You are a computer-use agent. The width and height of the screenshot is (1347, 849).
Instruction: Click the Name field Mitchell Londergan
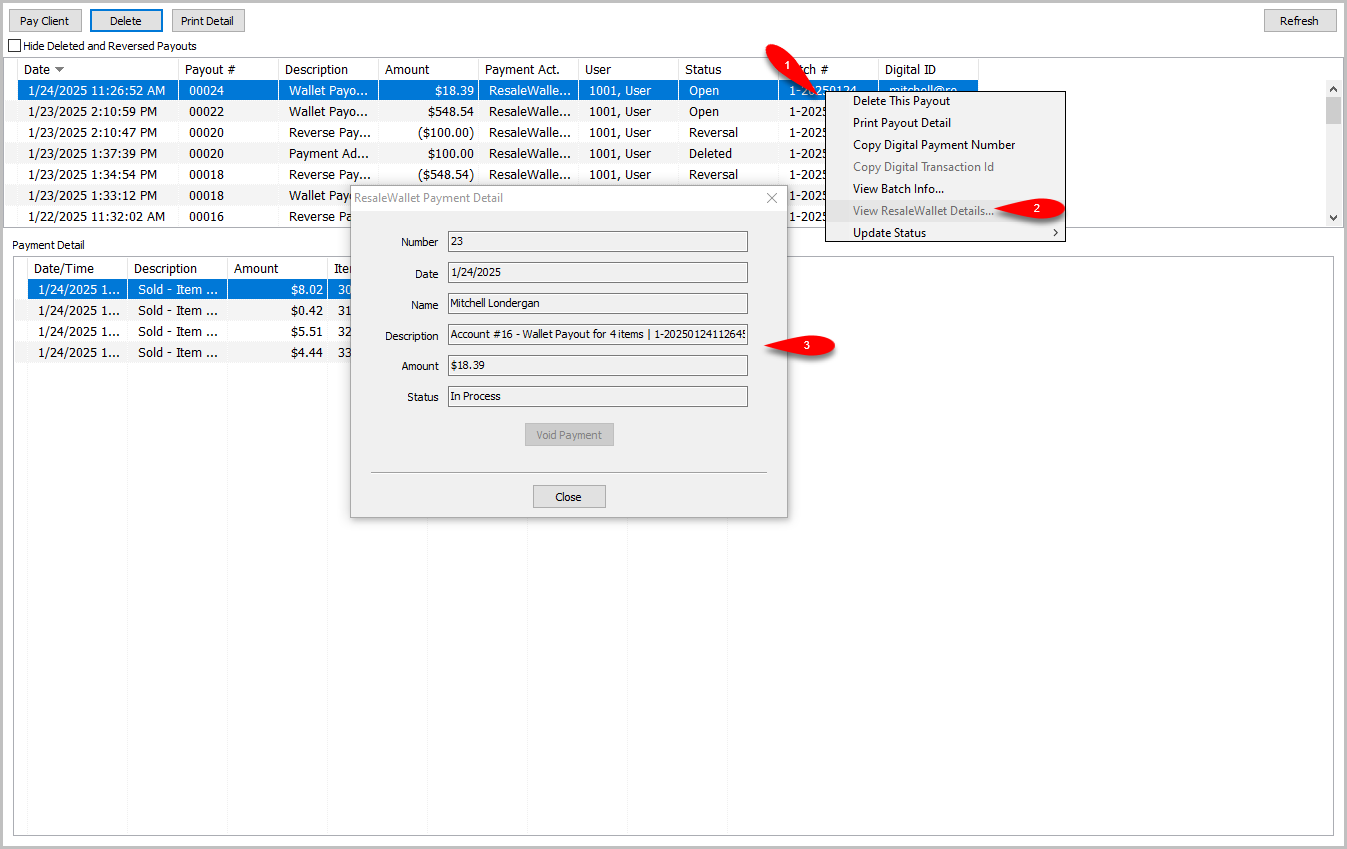[598, 303]
